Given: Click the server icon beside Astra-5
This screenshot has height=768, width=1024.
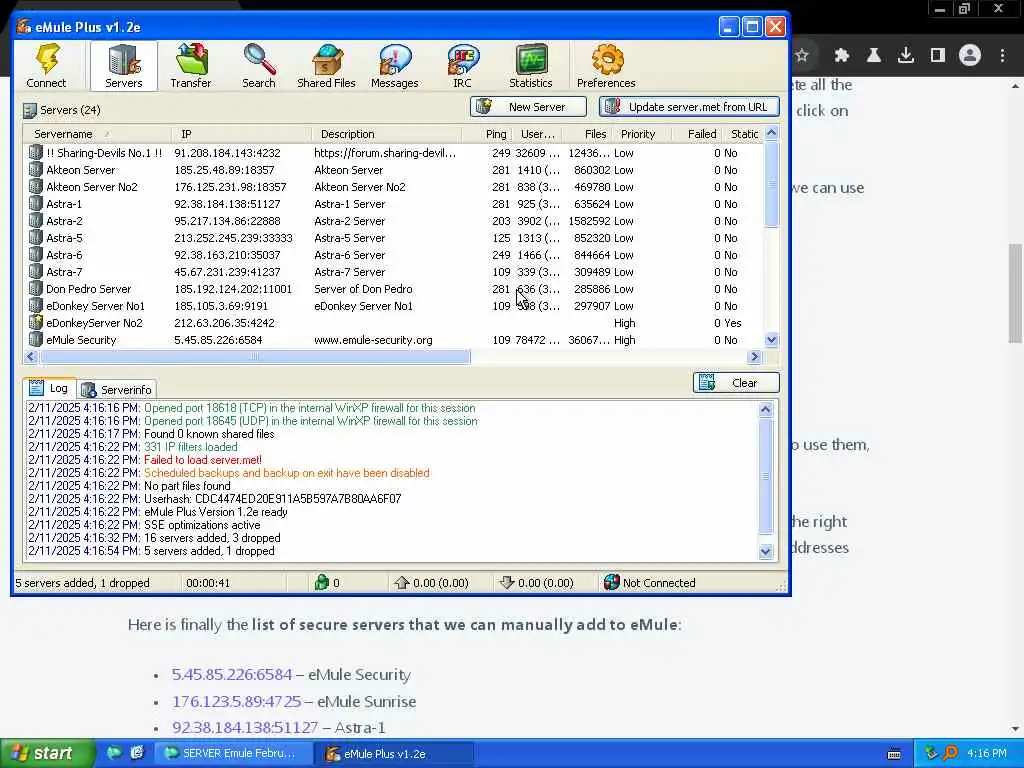Looking at the screenshot, I should (36, 238).
